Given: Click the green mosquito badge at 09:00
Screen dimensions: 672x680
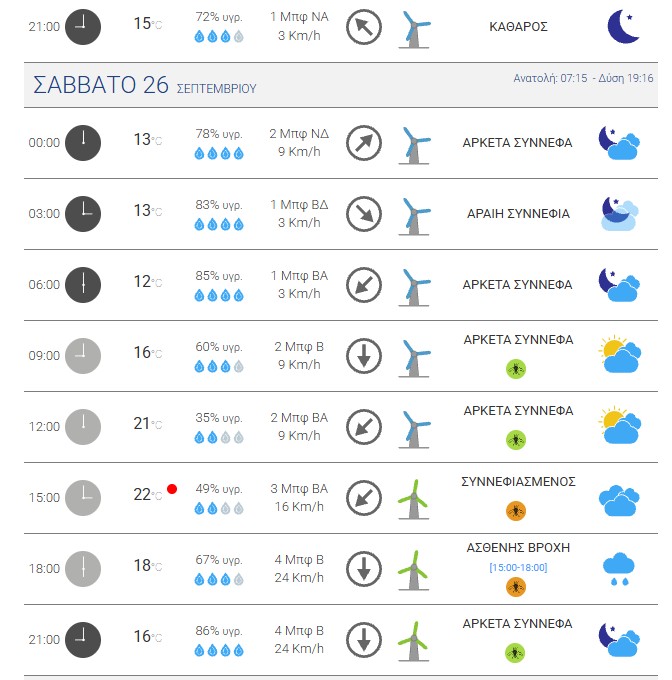Looking at the screenshot, I should click(516, 369).
